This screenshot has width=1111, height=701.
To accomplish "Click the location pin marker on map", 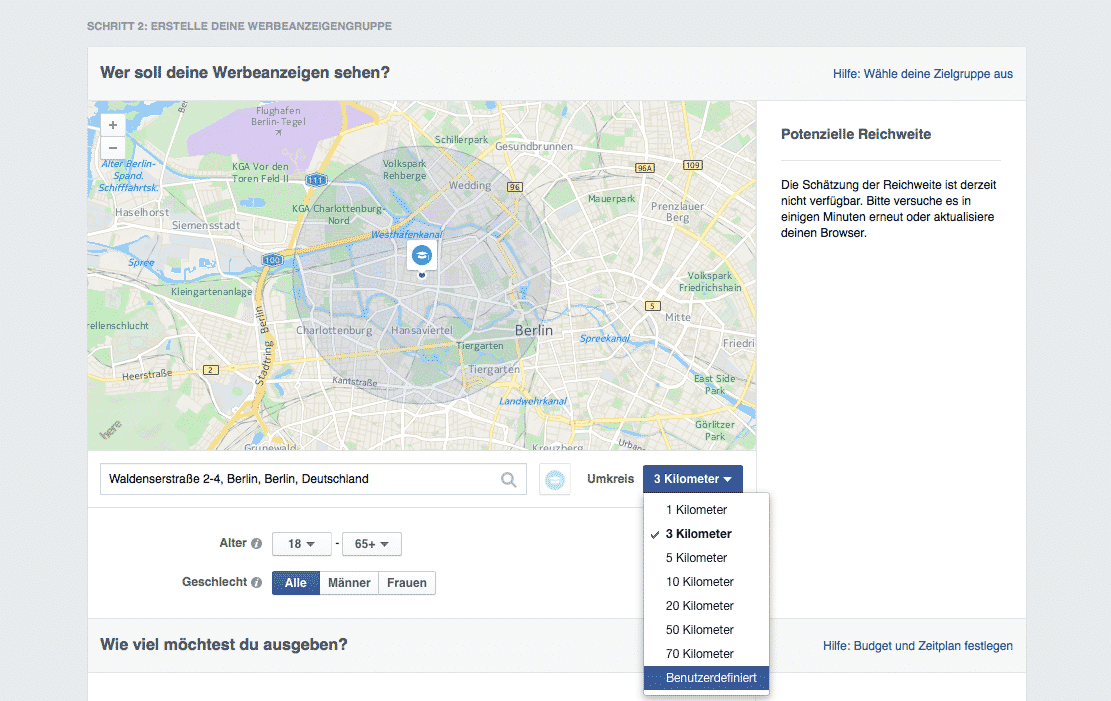I will pos(421,257).
